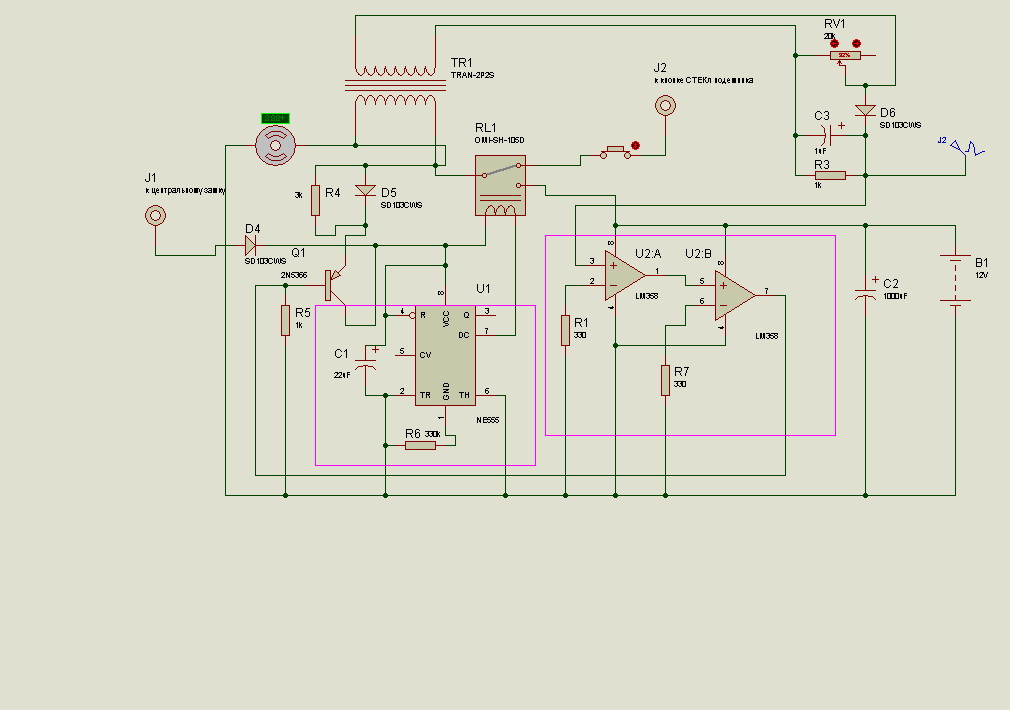
Task: Click RV1 left red adjust dot
Action: click(833, 43)
